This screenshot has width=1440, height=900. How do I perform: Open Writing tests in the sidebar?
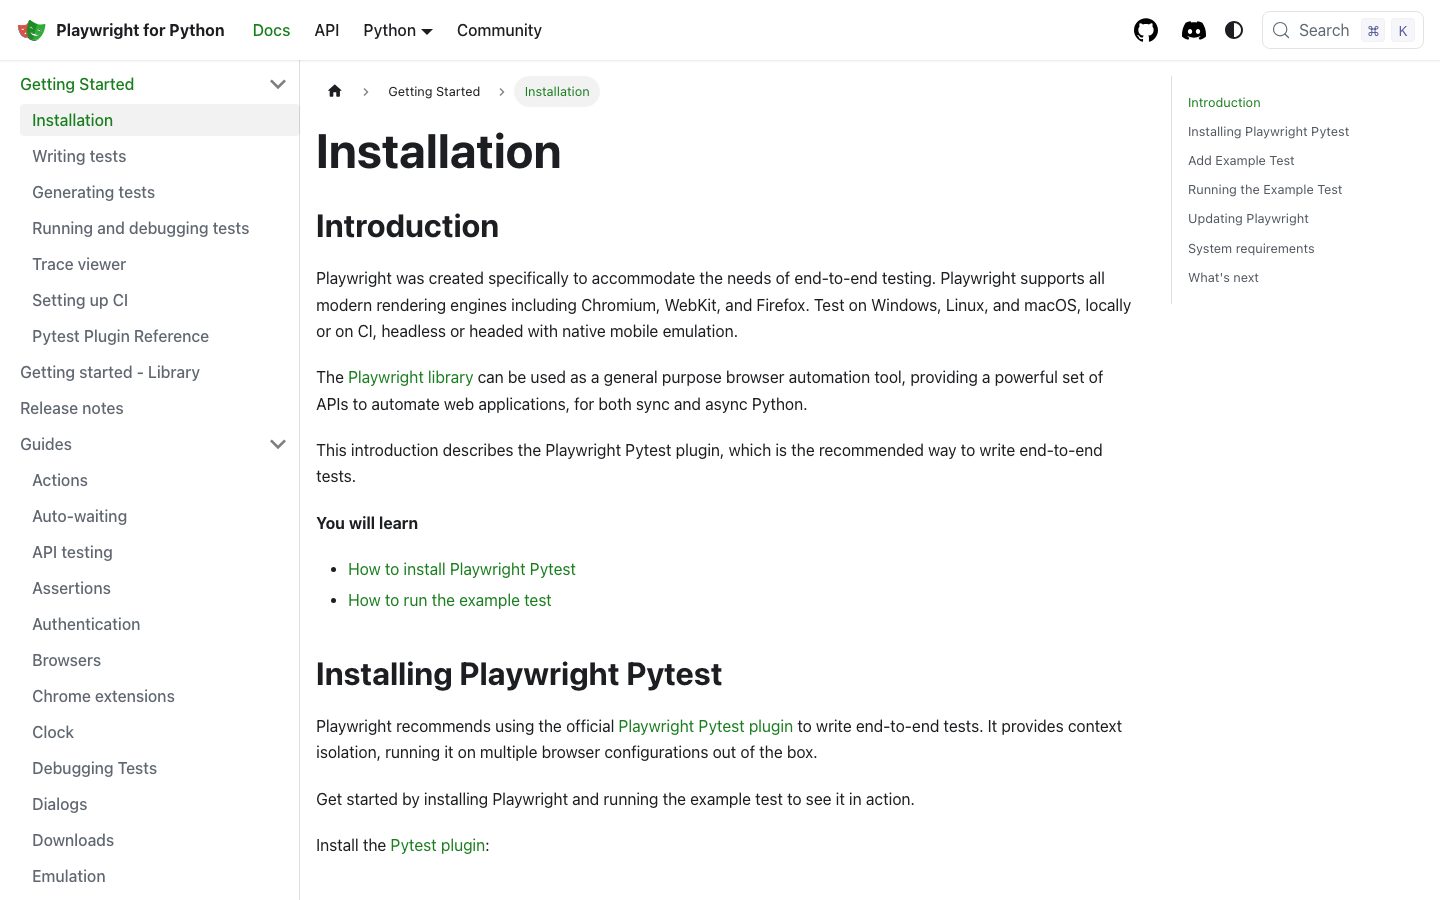(159, 156)
